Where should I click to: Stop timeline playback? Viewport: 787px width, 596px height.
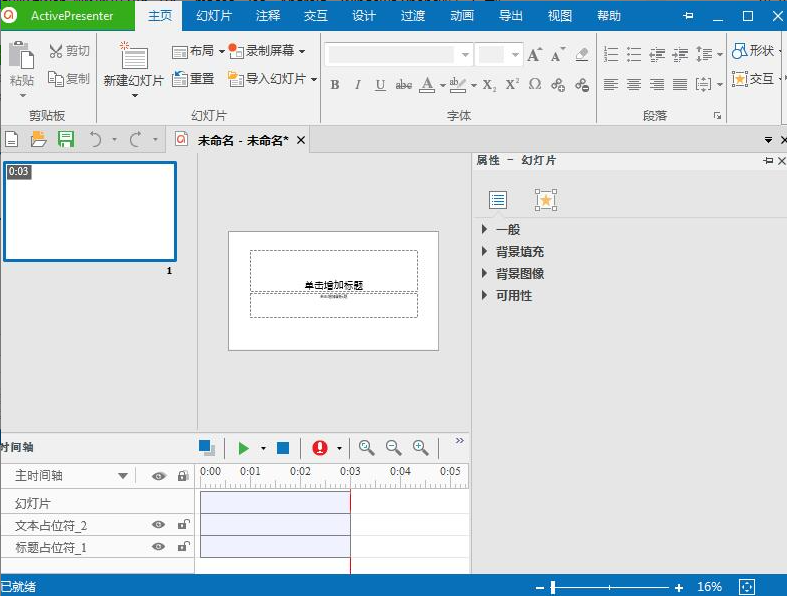[x=283, y=448]
